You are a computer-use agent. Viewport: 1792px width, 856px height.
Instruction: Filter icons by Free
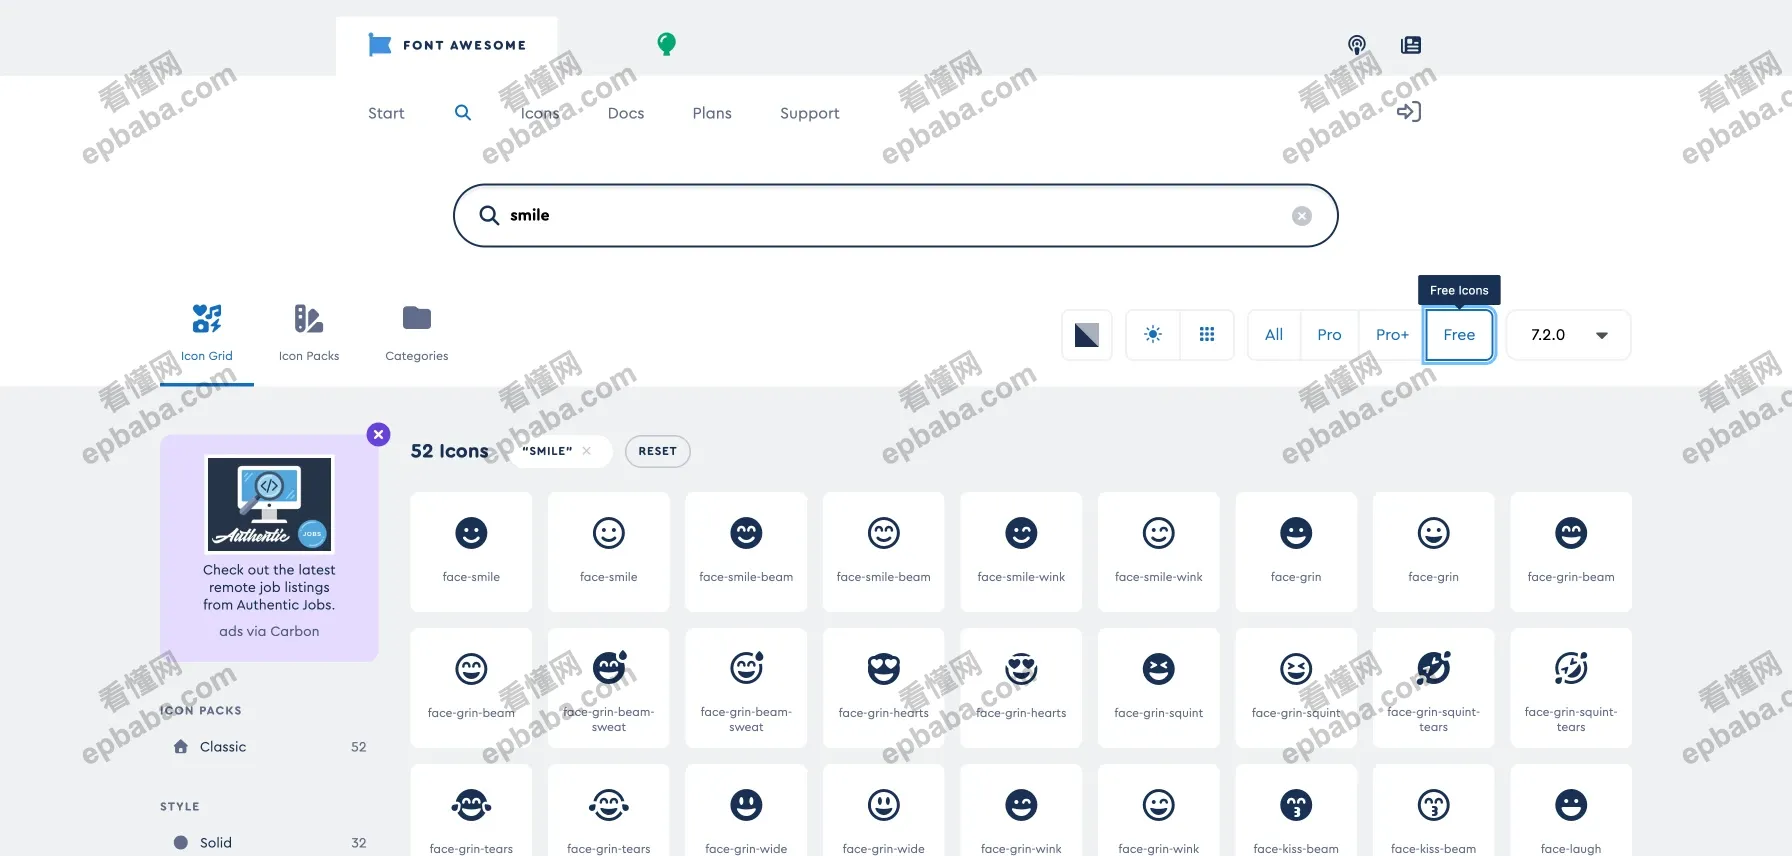[x=1459, y=335]
